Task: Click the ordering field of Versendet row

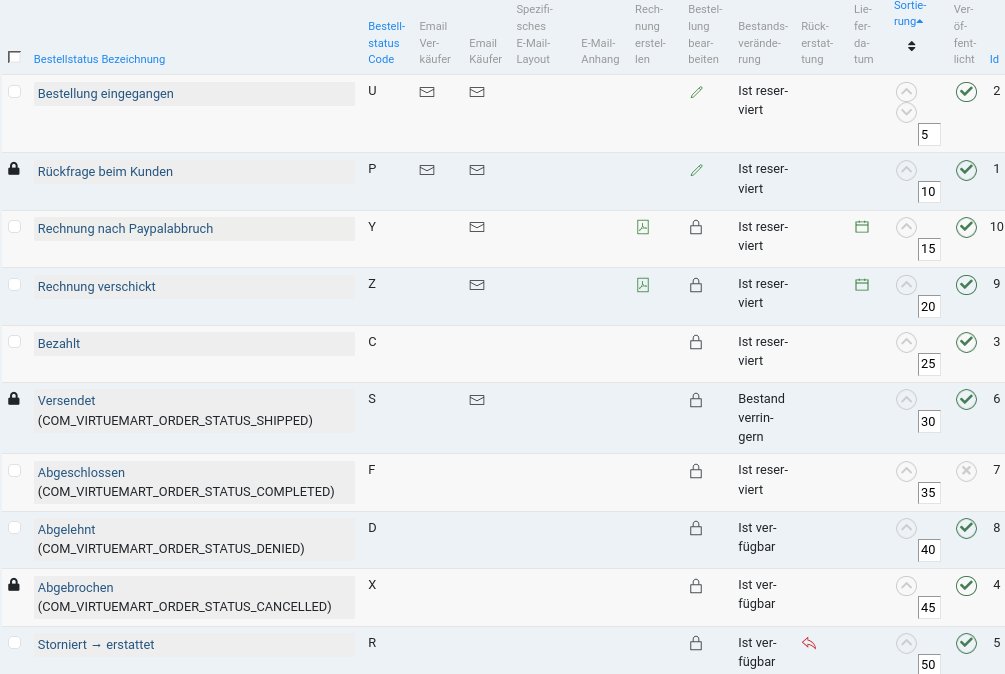Action: click(x=929, y=422)
